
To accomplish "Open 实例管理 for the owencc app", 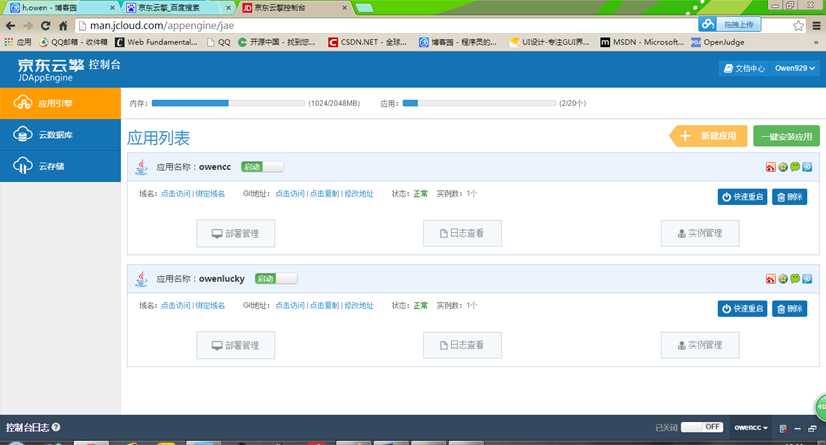I will (700, 233).
